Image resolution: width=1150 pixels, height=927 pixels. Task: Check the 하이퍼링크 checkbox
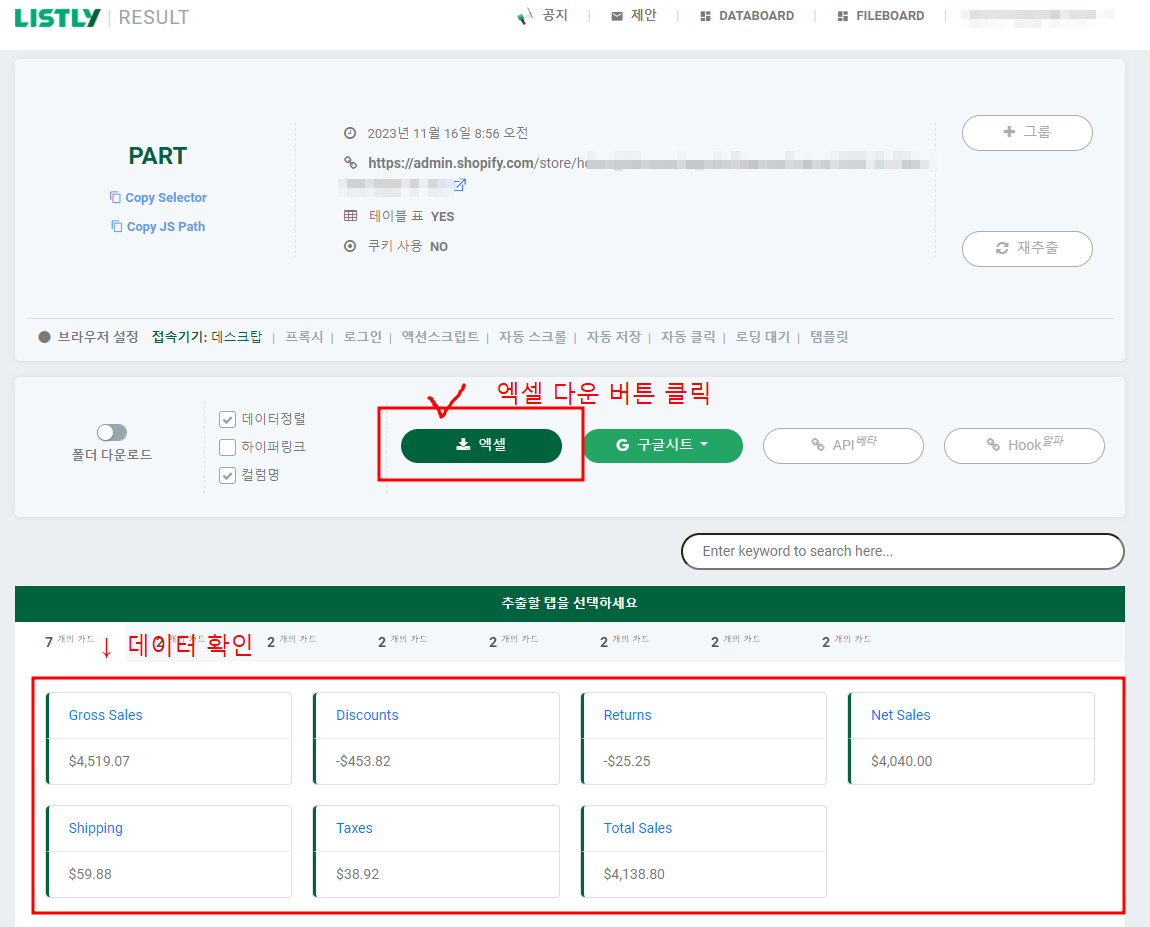pyautogui.click(x=227, y=448)
